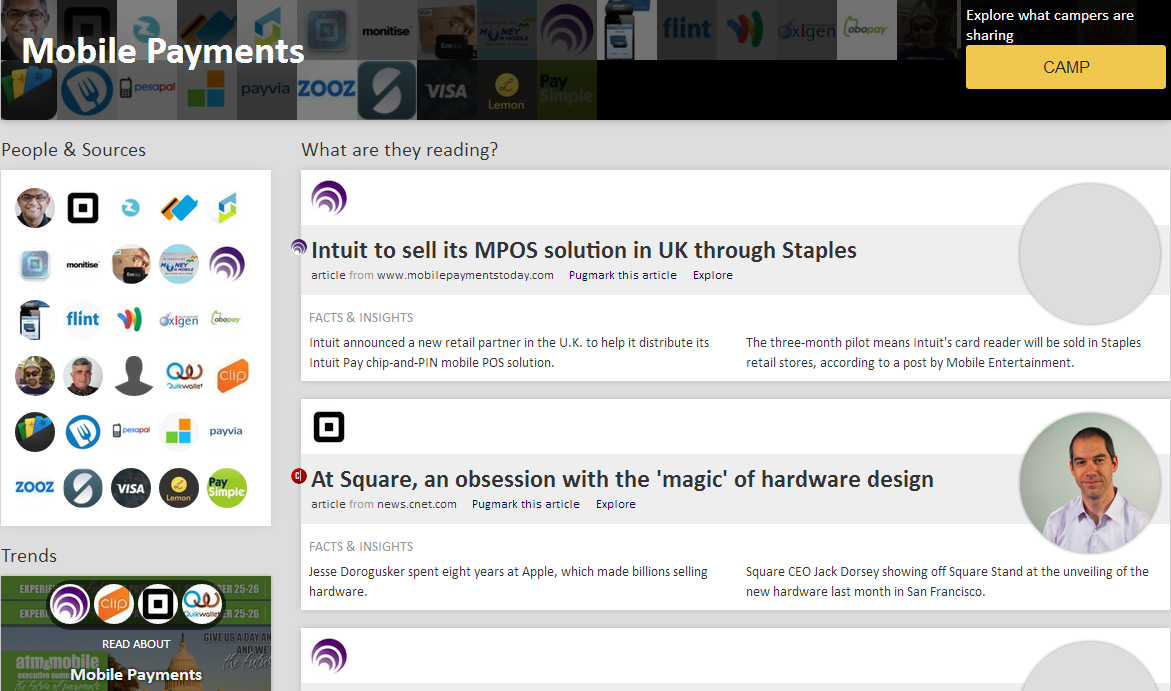Select the purple swirl icon in Trends card
Screen dimensions: 1171x691
click(69, 604)
